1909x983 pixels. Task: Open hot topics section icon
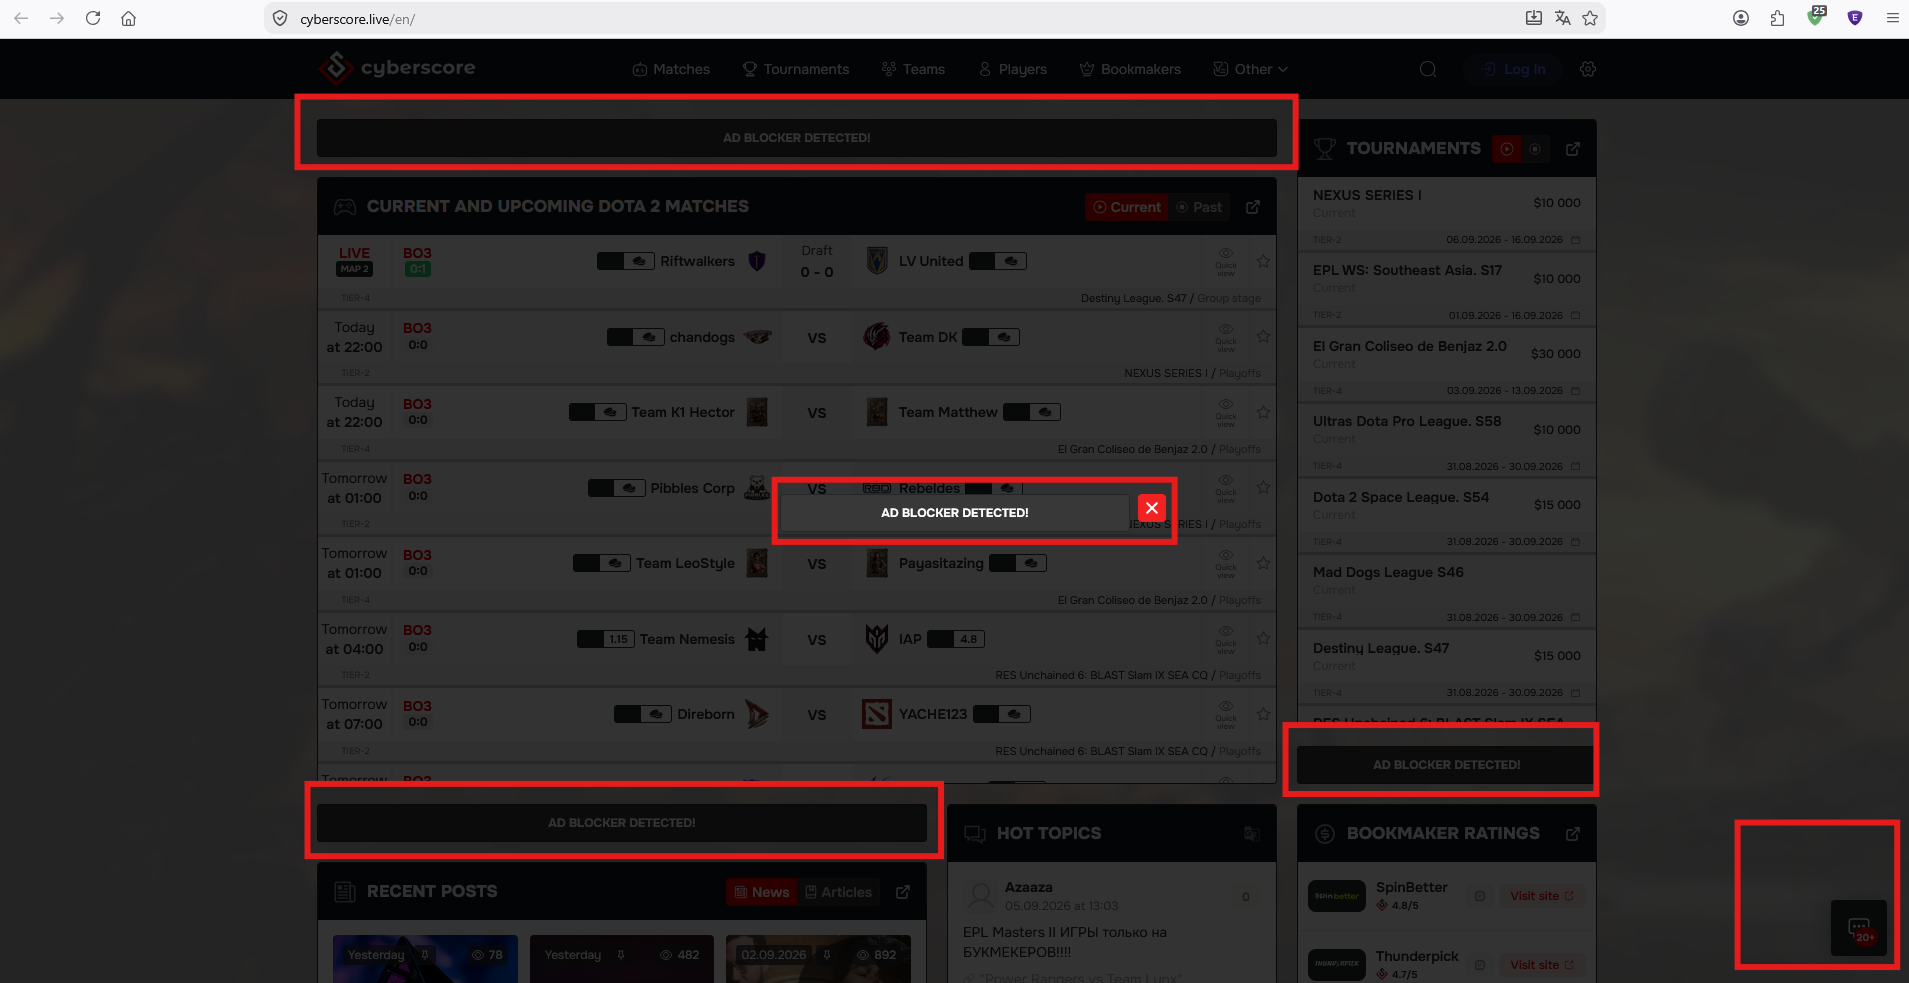point(1251,834)
